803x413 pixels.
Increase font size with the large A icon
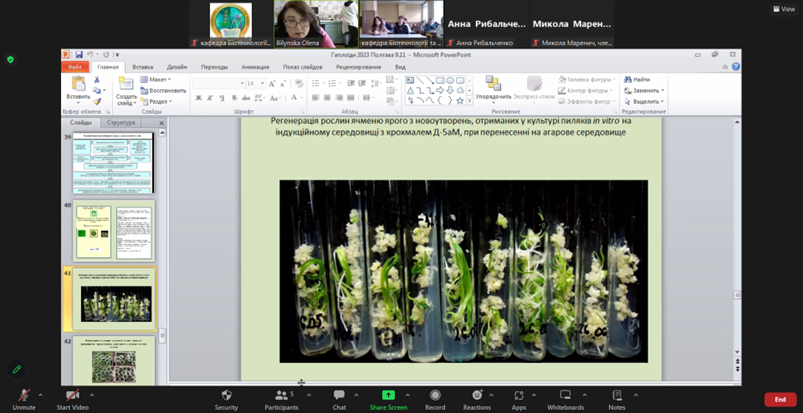(272, 84)
